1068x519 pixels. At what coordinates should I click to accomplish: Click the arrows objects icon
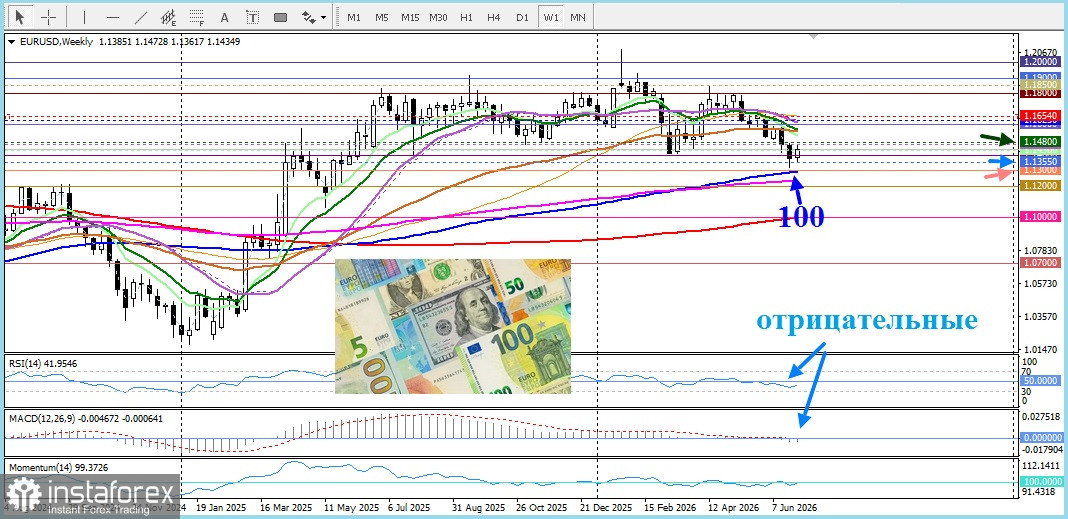[x=309, y=17]
